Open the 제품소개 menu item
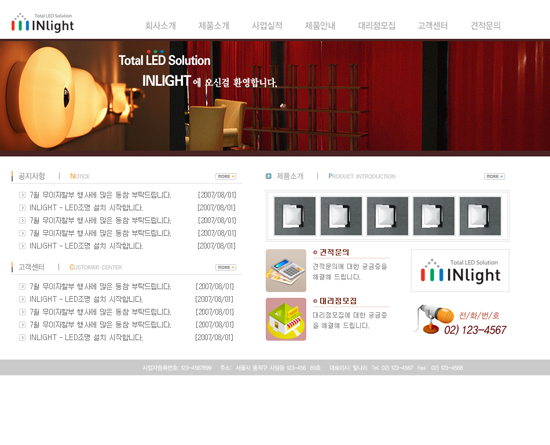The width and height of the screenshot is (550, 445). pyautogui.click(x=214, y=26)
